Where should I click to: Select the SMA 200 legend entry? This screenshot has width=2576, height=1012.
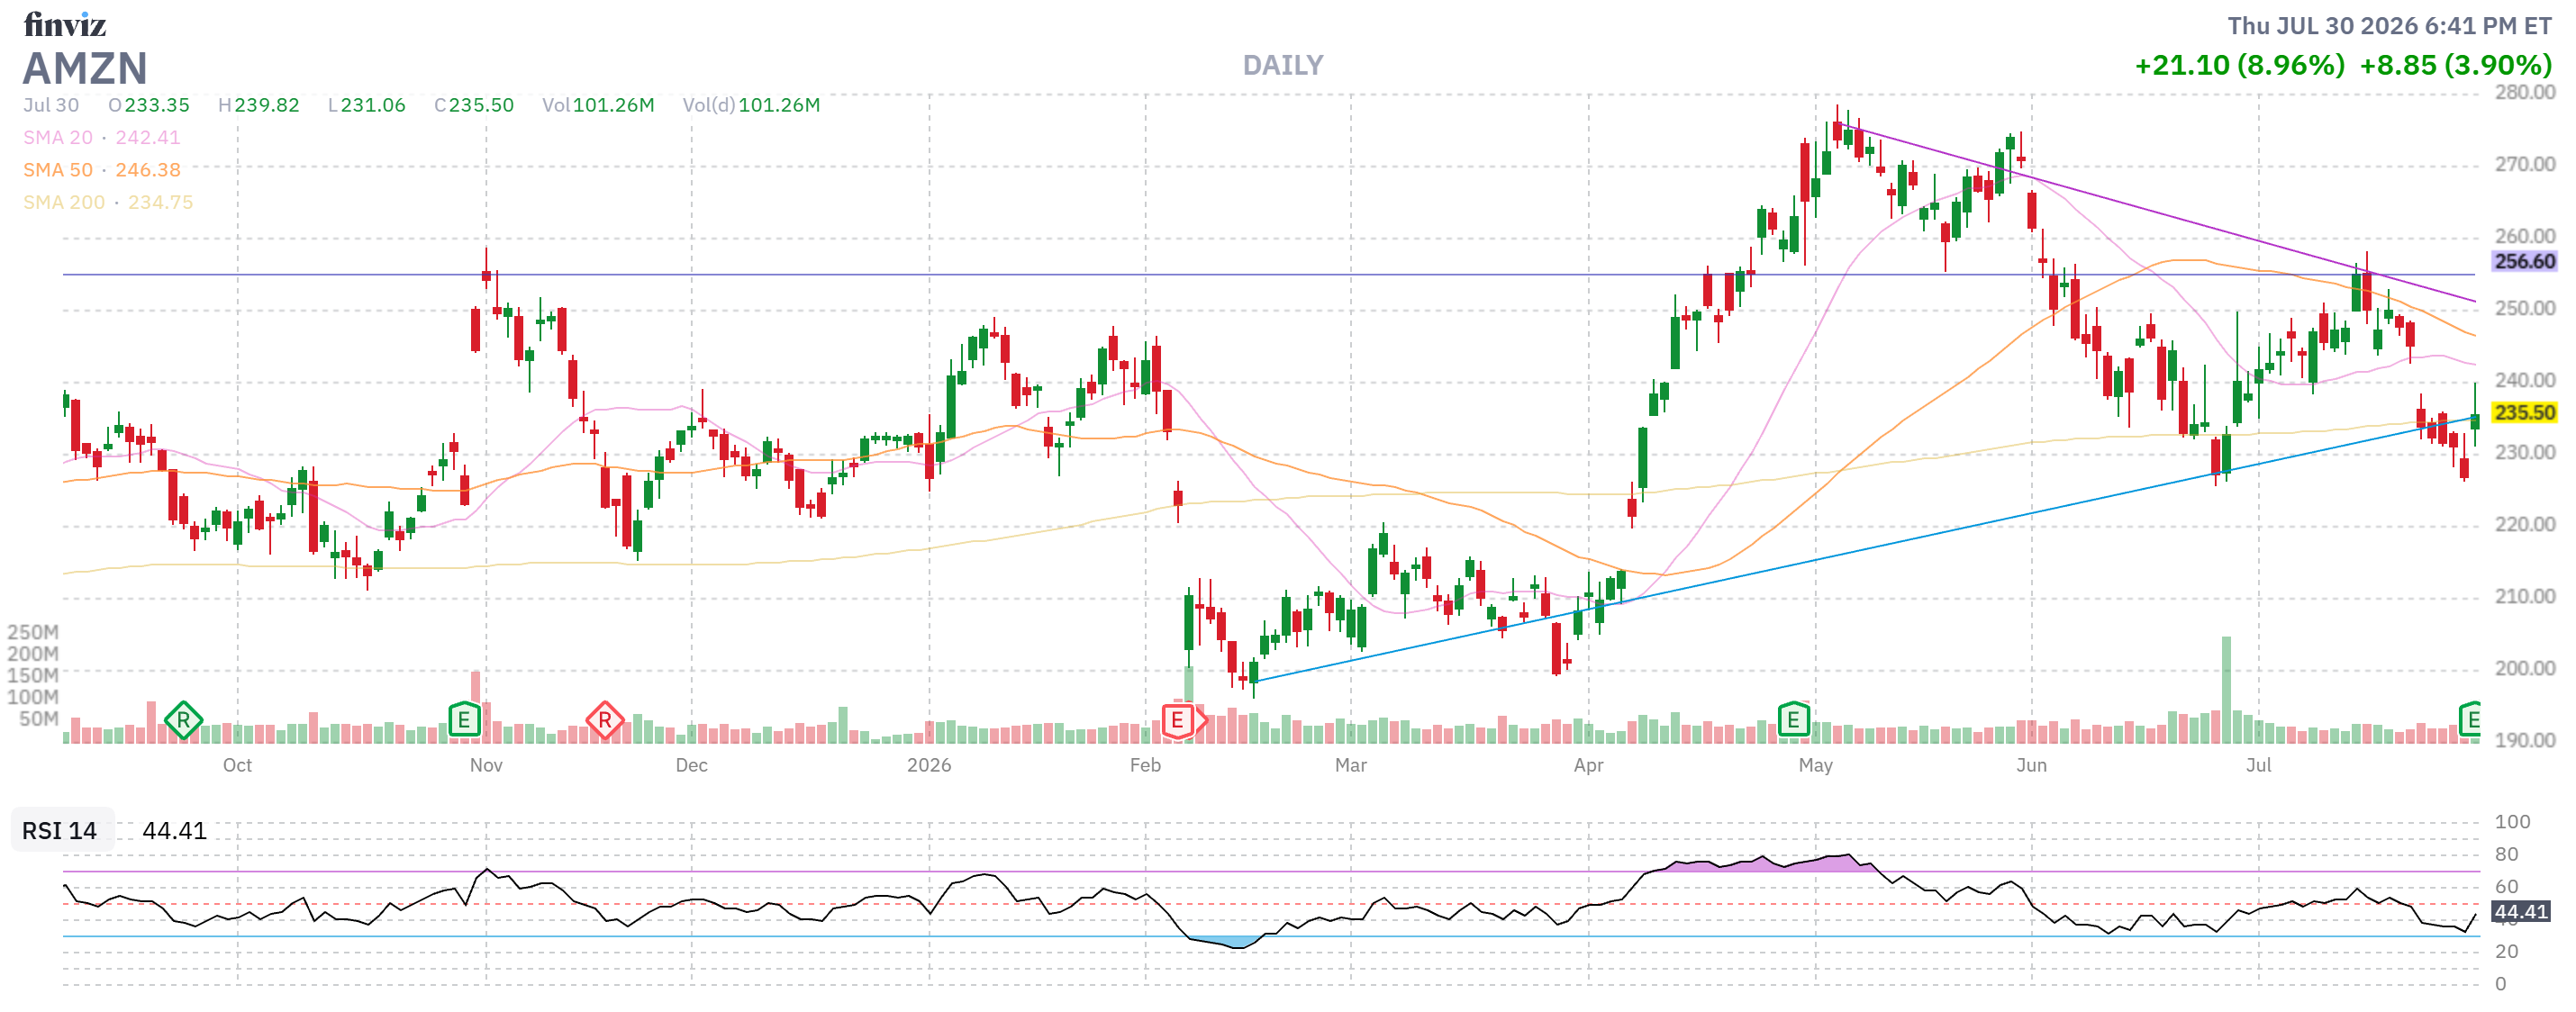(108, 202)
